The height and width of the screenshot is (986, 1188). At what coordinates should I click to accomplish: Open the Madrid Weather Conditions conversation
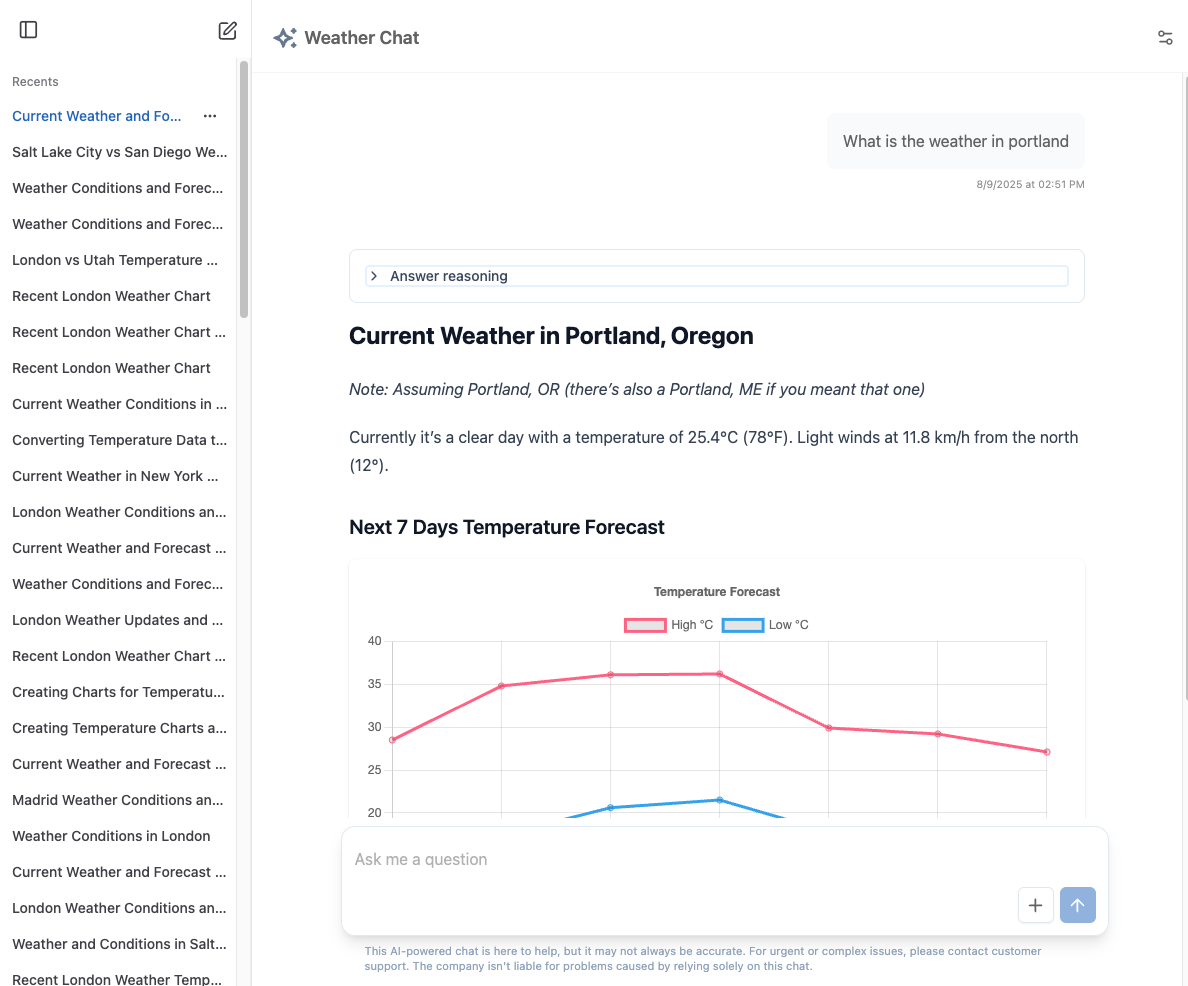(117, 800)
